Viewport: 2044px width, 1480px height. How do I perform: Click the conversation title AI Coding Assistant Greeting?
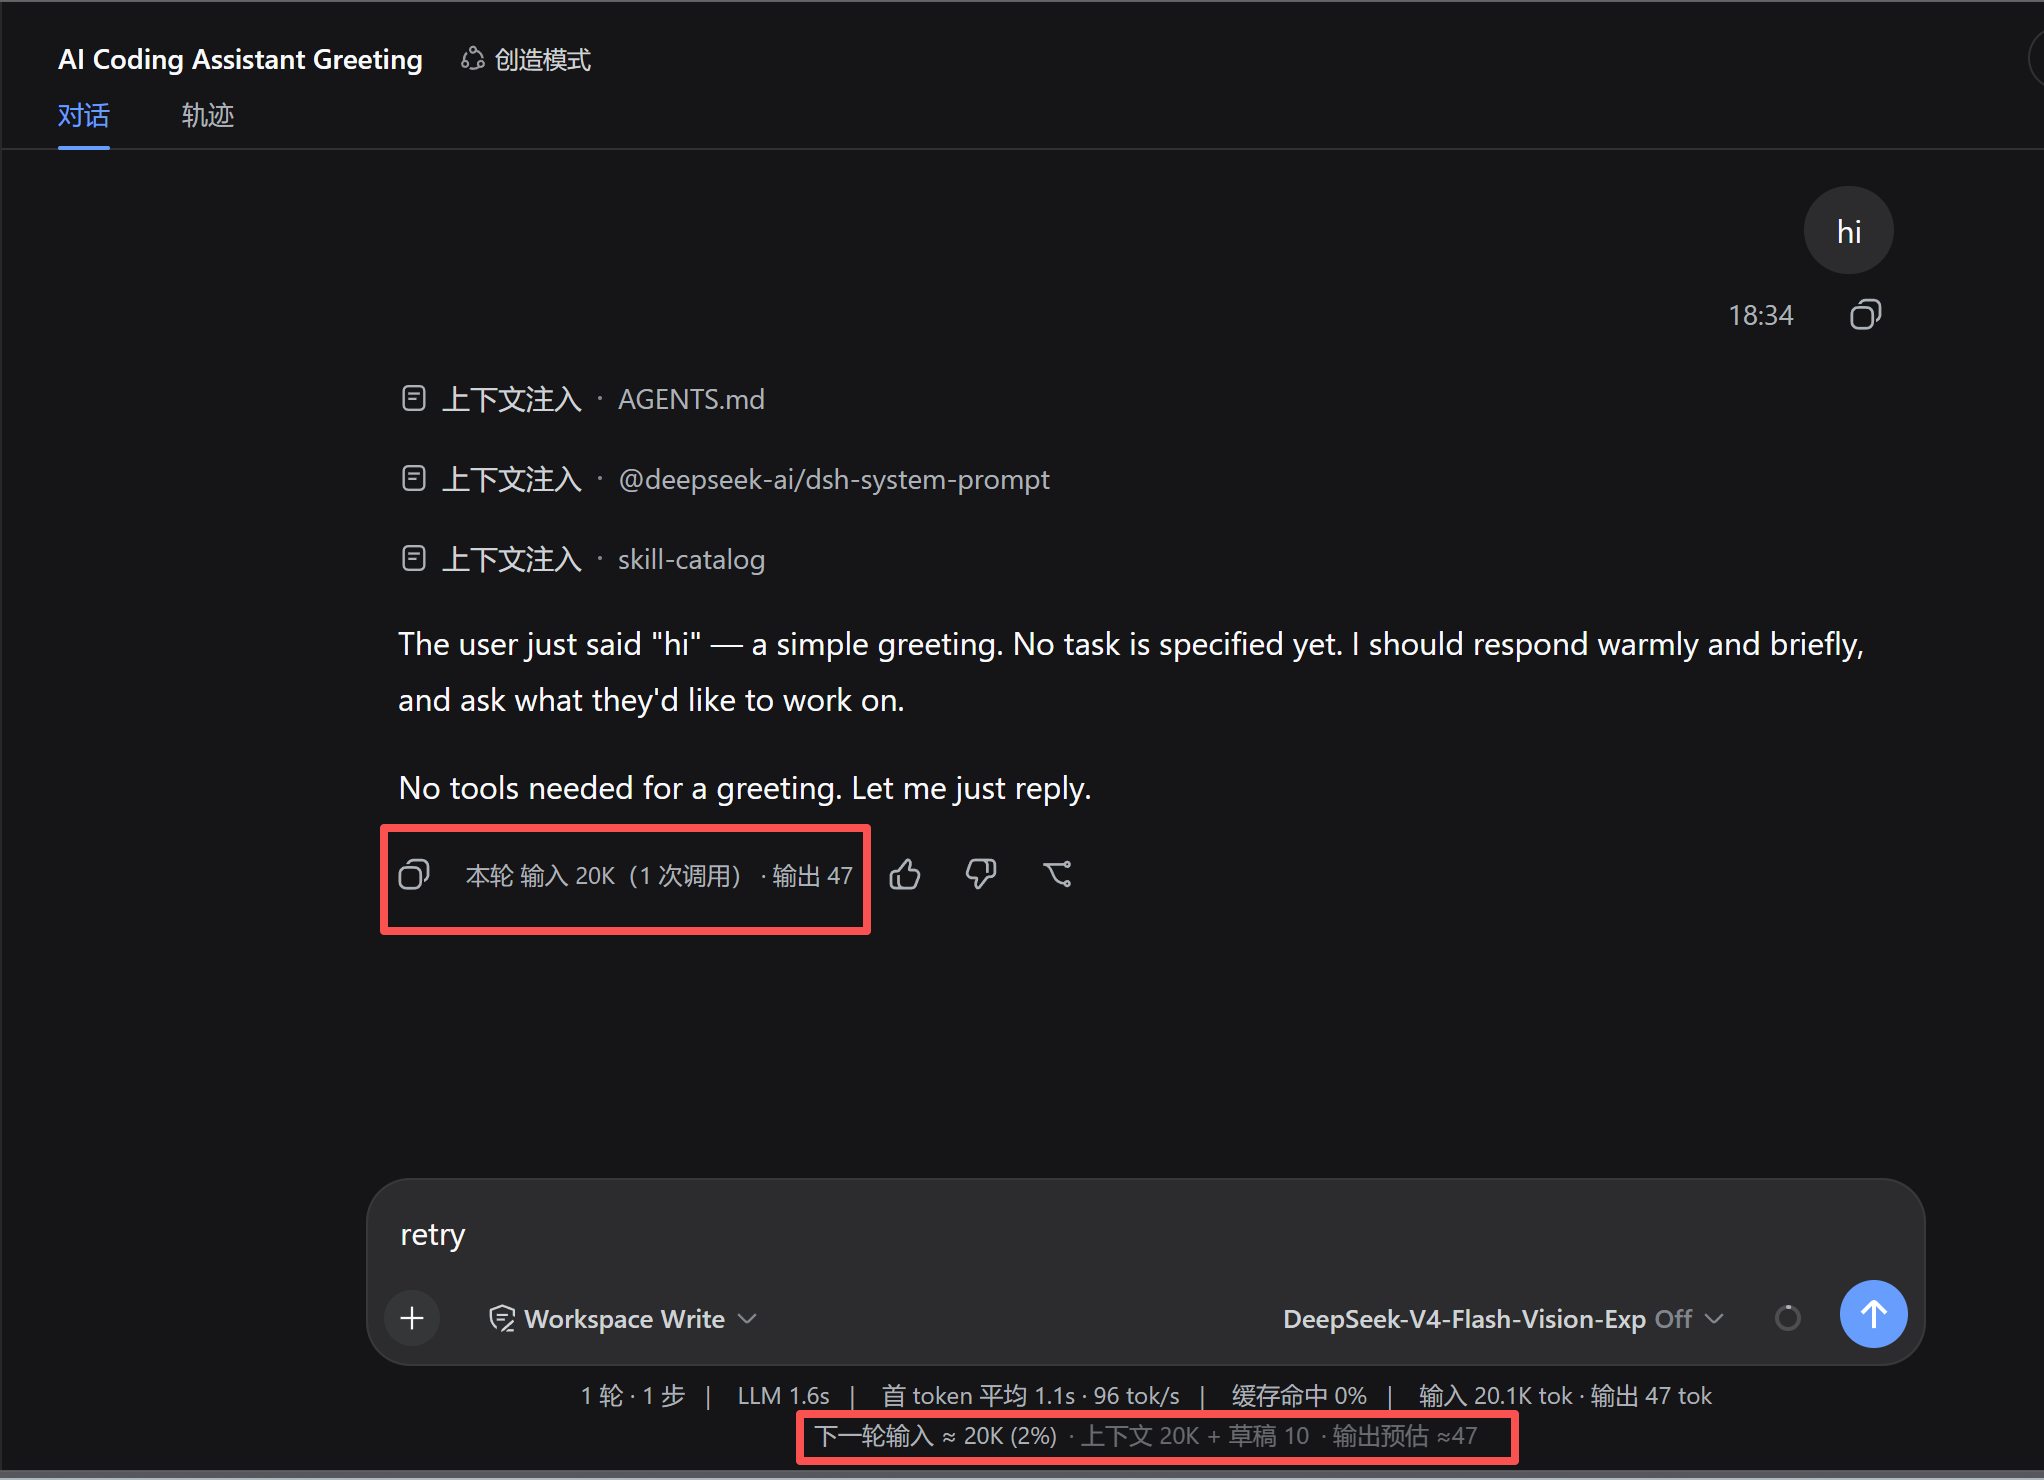click(240, 60)
